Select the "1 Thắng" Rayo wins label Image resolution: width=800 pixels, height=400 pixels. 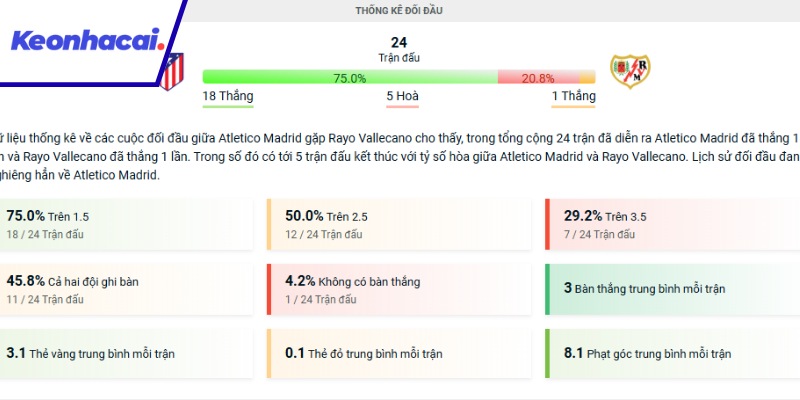[573, 97]
